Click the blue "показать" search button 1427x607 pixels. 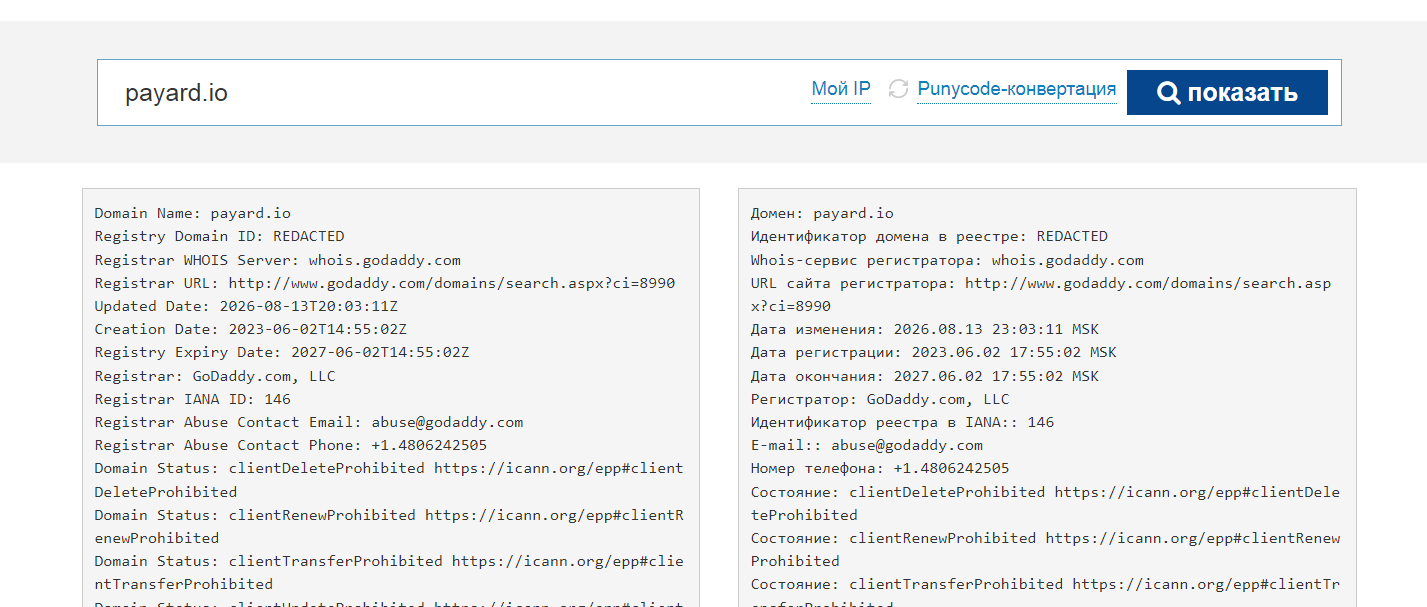pos(1227,93)
